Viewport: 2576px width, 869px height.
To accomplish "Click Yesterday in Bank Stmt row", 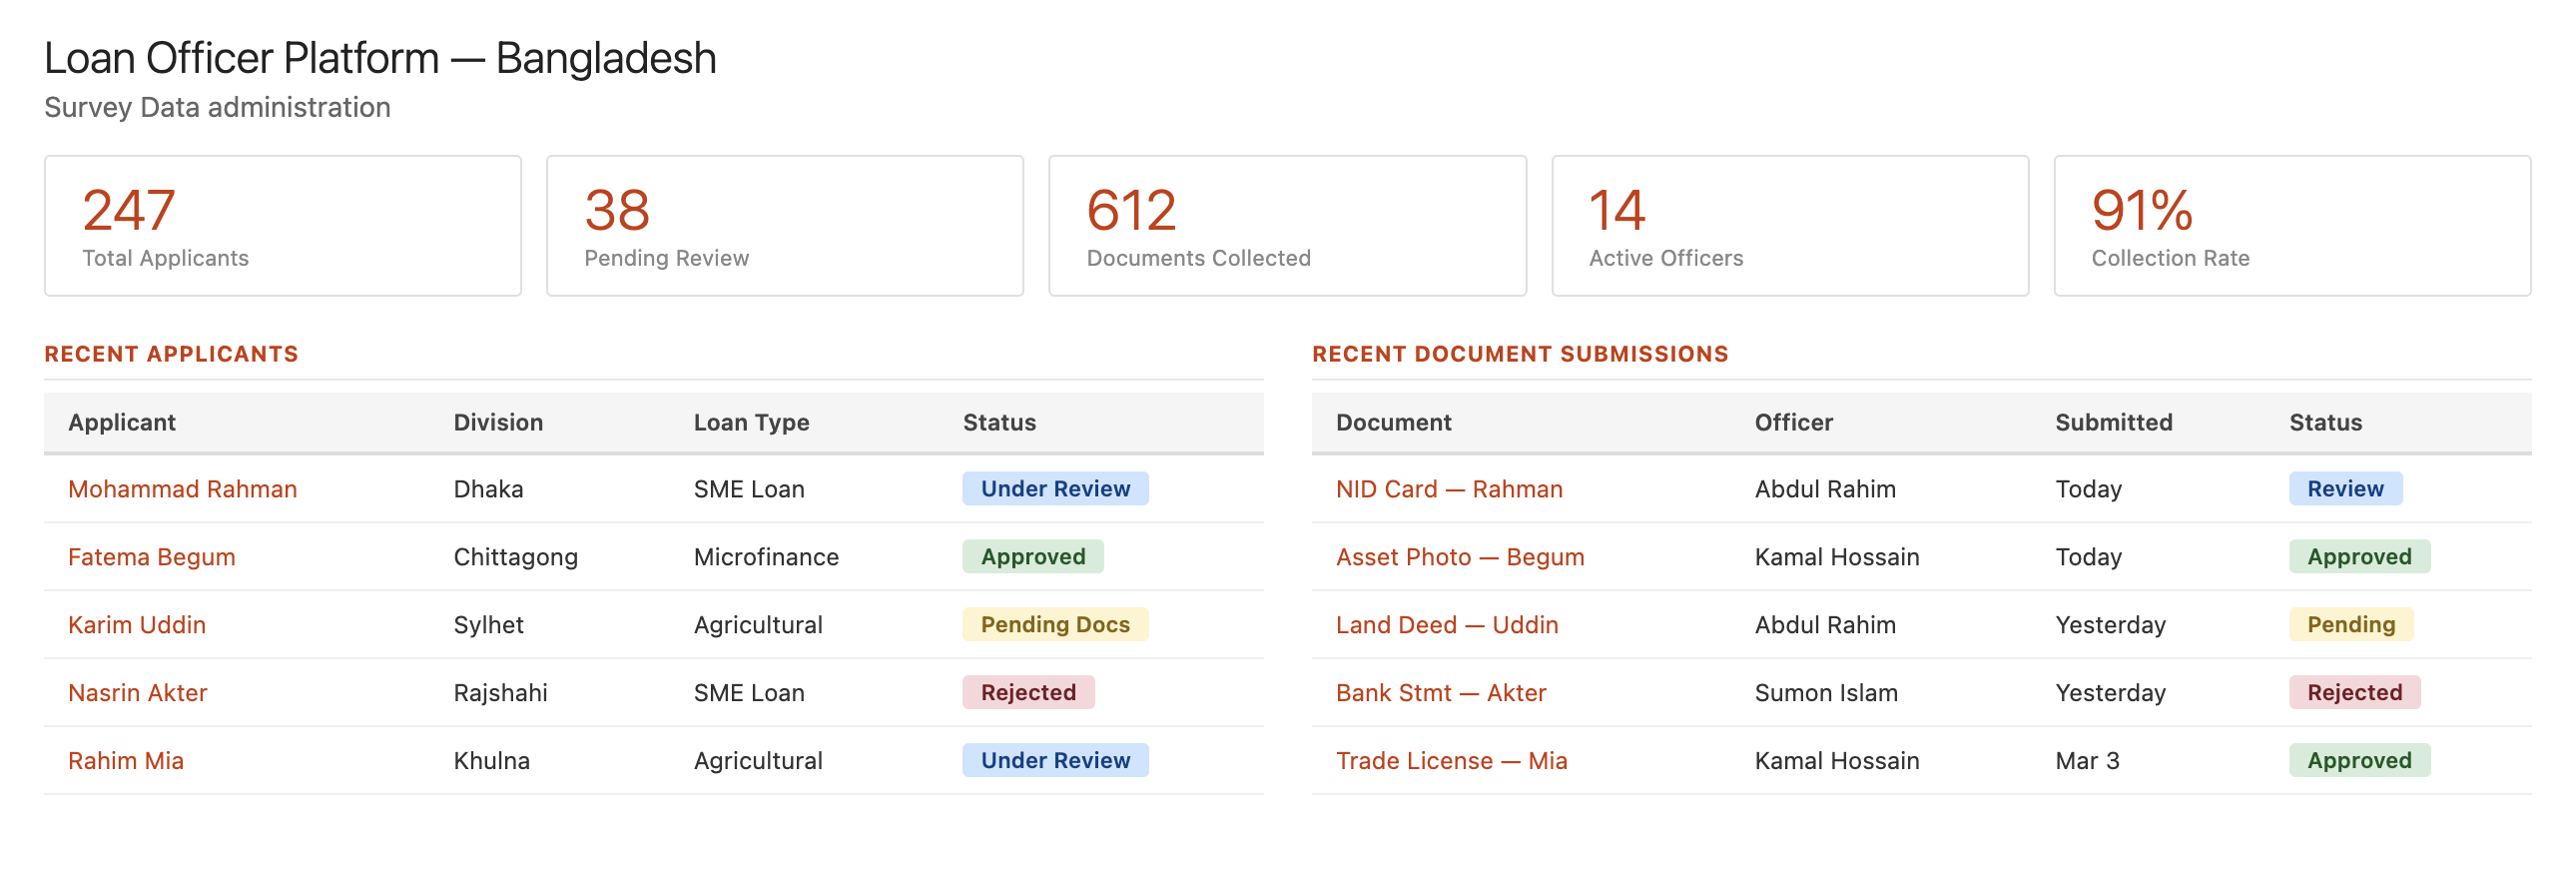I will click(2110, 693).
